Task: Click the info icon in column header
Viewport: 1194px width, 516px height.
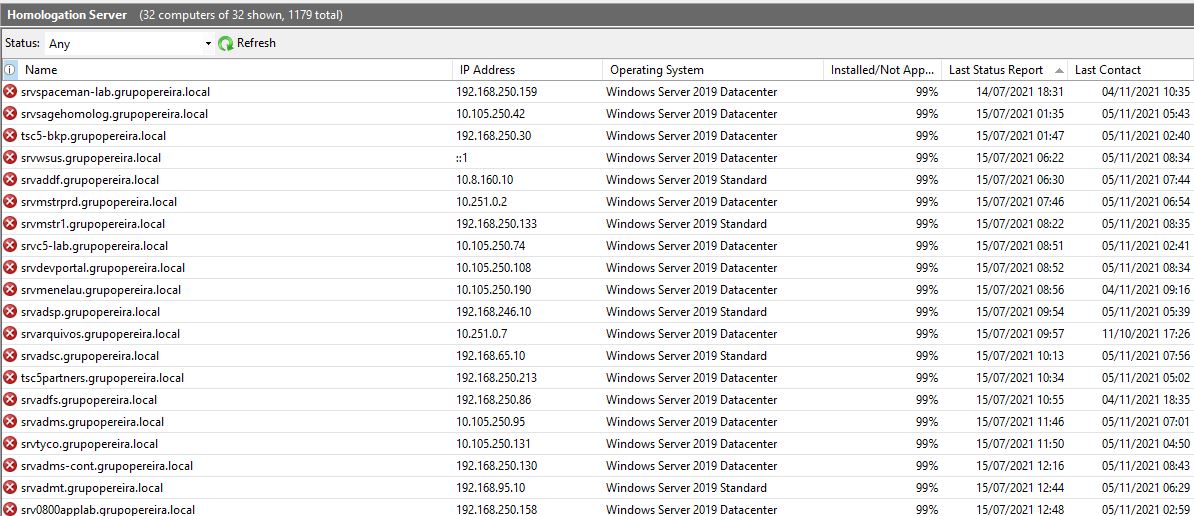Action: (x=10, y=70)
